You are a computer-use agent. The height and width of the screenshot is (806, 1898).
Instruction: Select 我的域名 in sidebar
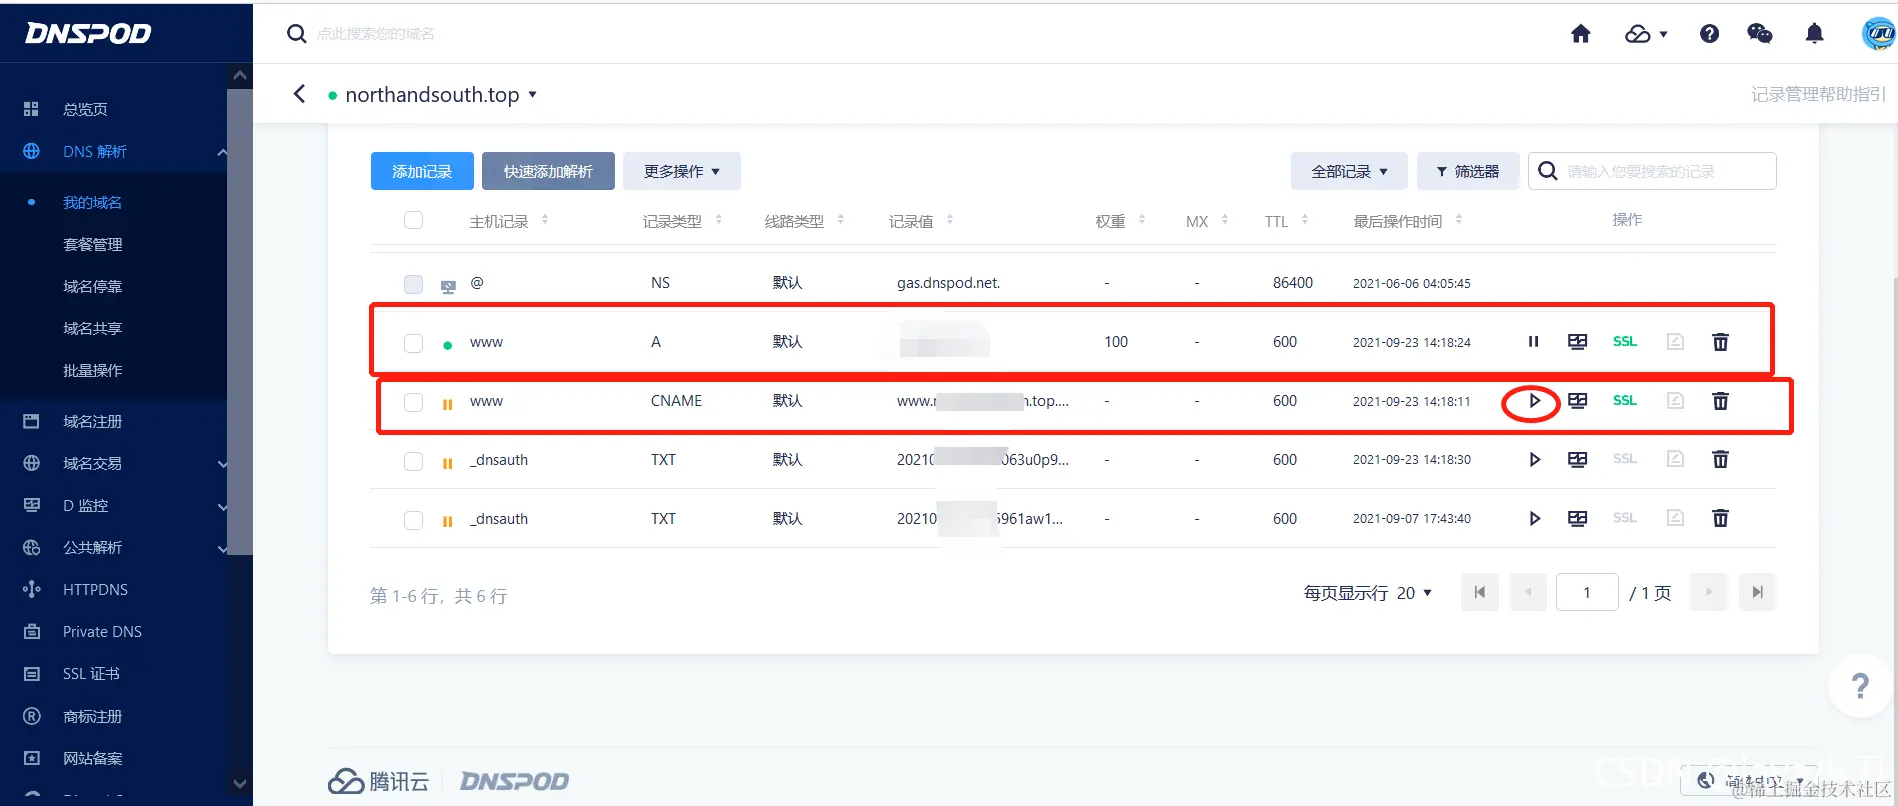pos(92,202)
